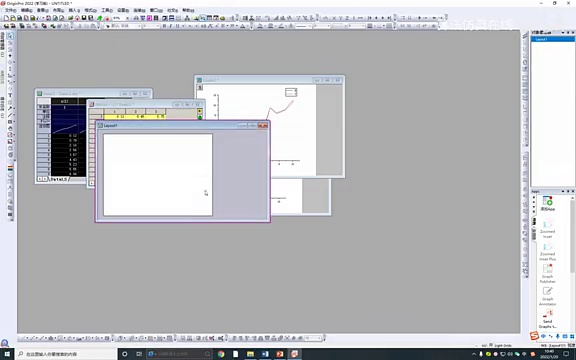Open the Tools menu (工具)
The image size is (576, 360).
(x=107, y=10)
